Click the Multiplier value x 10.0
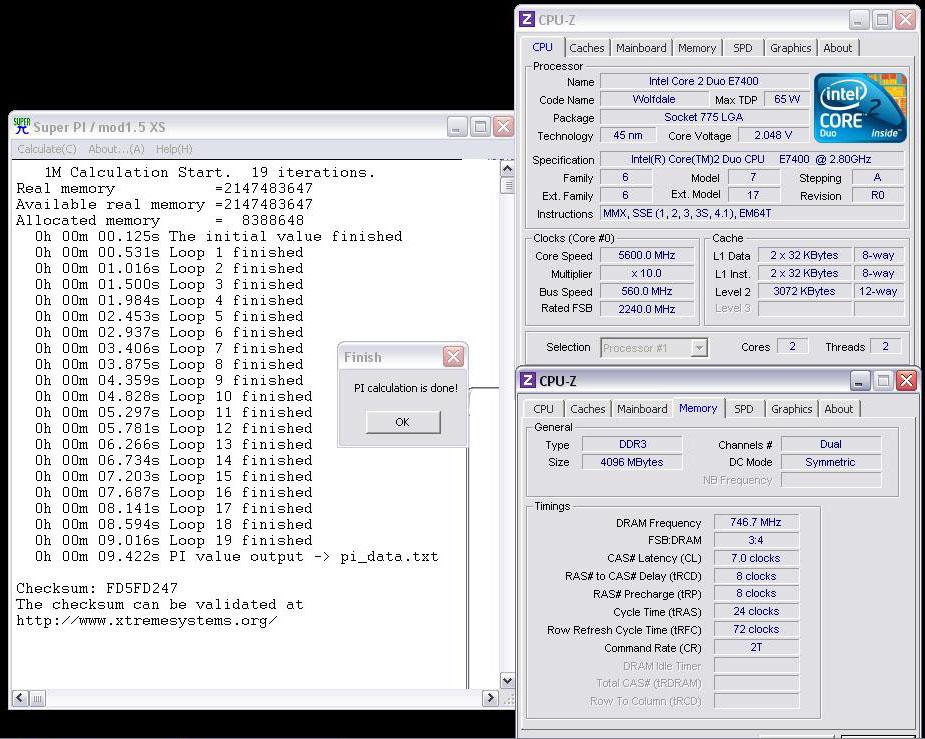925x739 pixels. [x=647, y=274]
